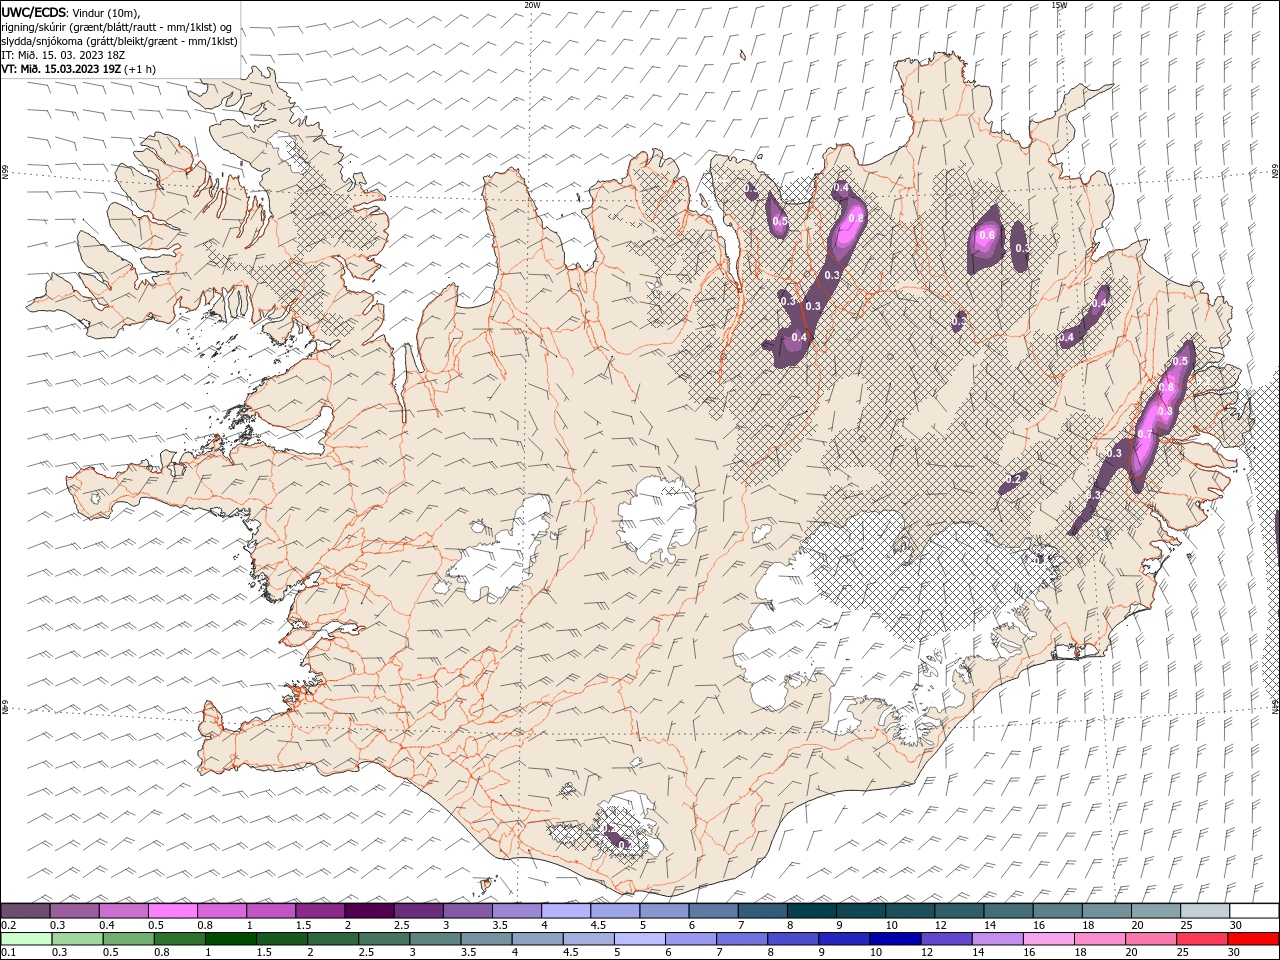The image size is (1280, 960).
Task: Click the '15W' longitude label
Action: coord(1059,5)
